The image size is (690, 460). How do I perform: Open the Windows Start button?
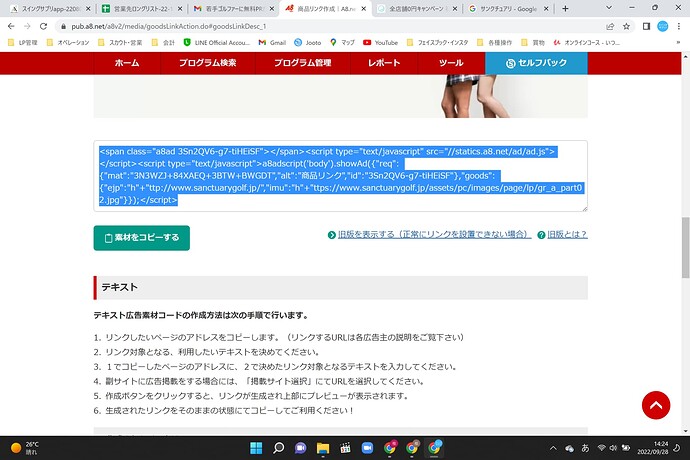point(256,448)
